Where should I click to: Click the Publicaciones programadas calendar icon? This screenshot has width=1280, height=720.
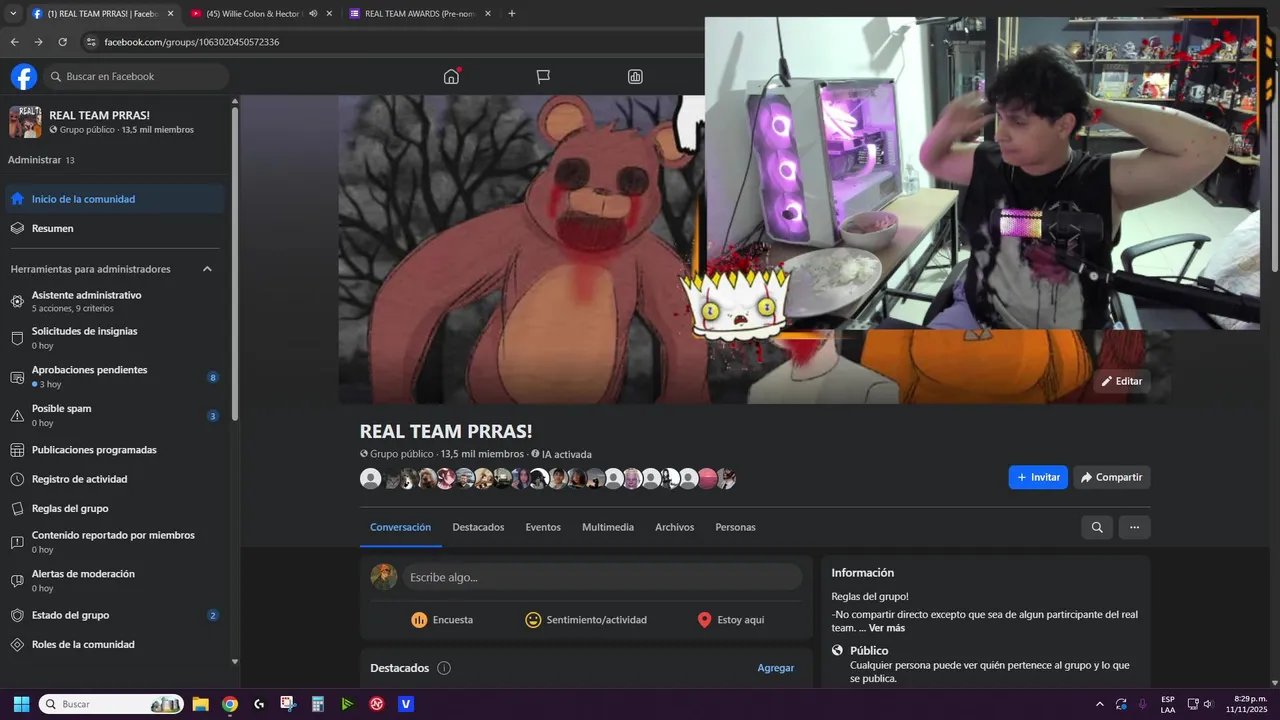tap(17, 450)
